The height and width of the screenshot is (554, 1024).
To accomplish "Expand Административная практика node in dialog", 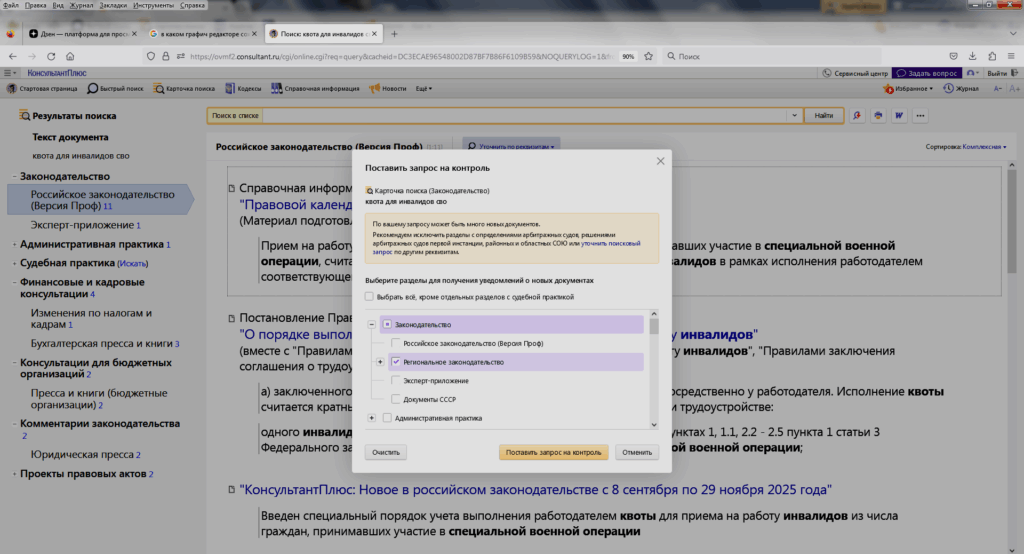I will coord(372,418).
